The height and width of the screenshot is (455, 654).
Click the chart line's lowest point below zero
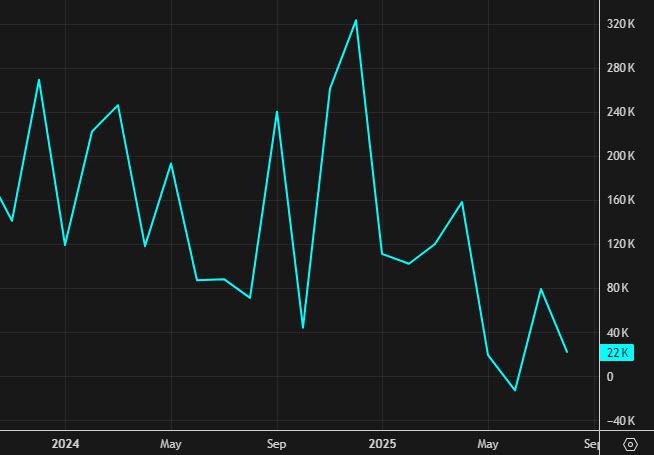(x=515, y=390)
